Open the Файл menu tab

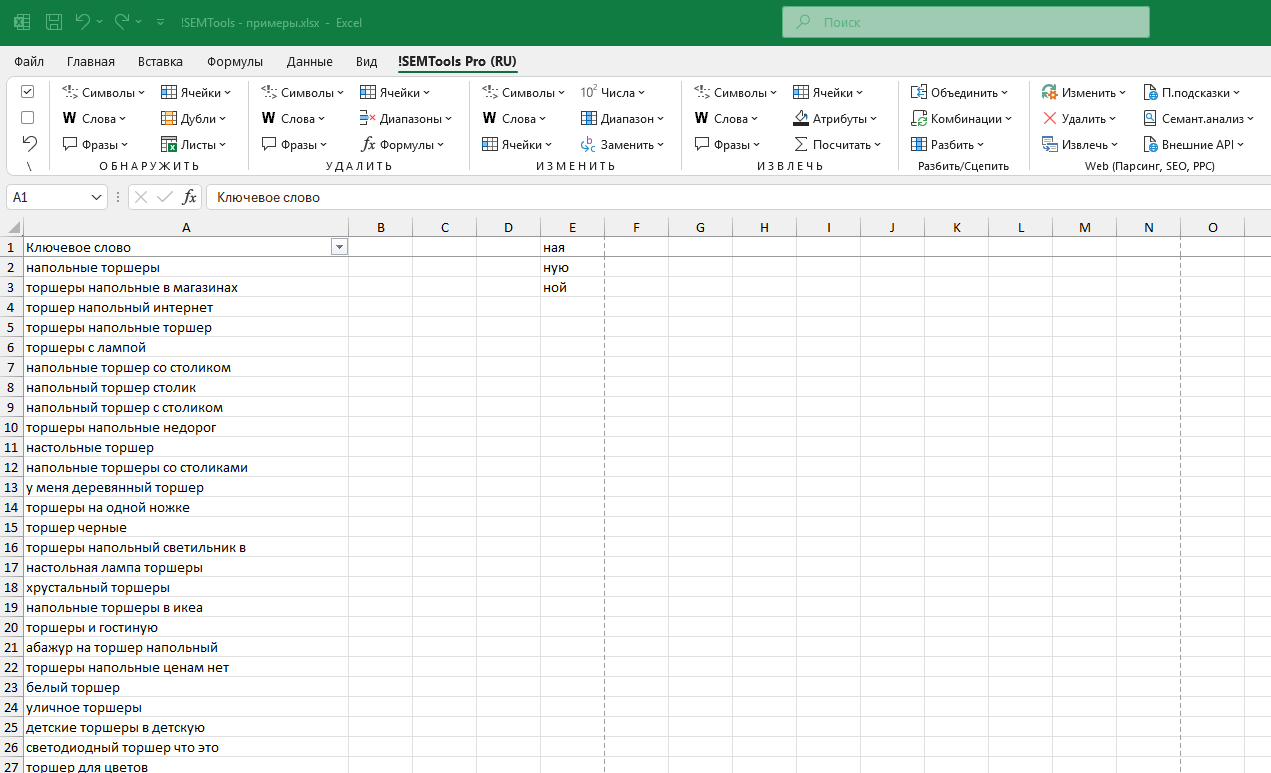29,61
